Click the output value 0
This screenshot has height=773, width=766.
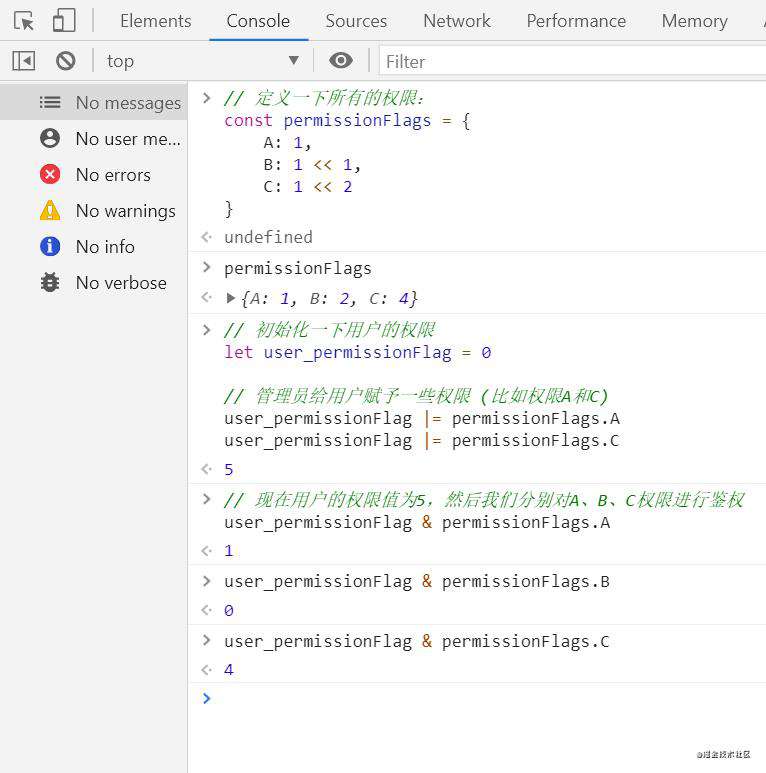tap(229, 610)
